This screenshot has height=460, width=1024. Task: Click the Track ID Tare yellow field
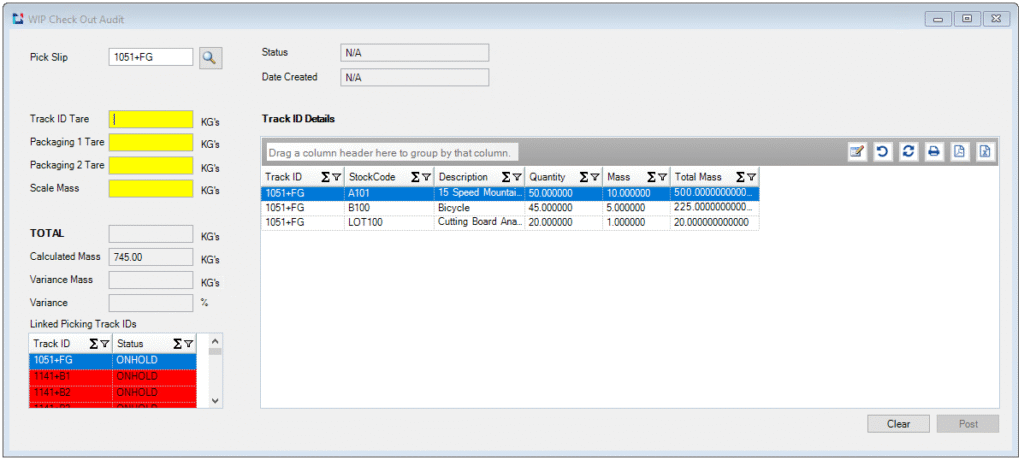[151, 120]
